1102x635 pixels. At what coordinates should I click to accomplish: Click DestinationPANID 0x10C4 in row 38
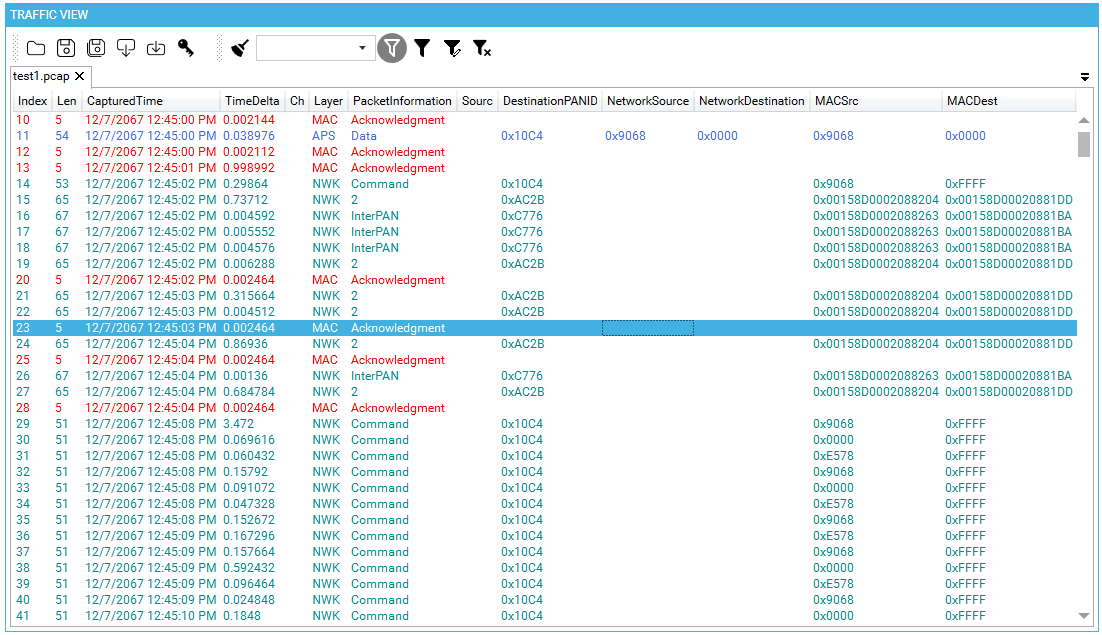coord(522,568)
